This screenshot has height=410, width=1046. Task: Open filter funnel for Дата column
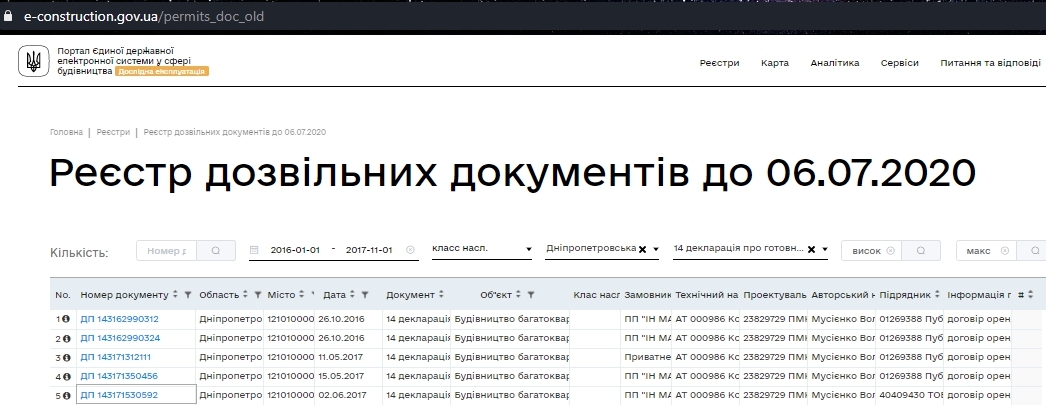click(365, 295)
